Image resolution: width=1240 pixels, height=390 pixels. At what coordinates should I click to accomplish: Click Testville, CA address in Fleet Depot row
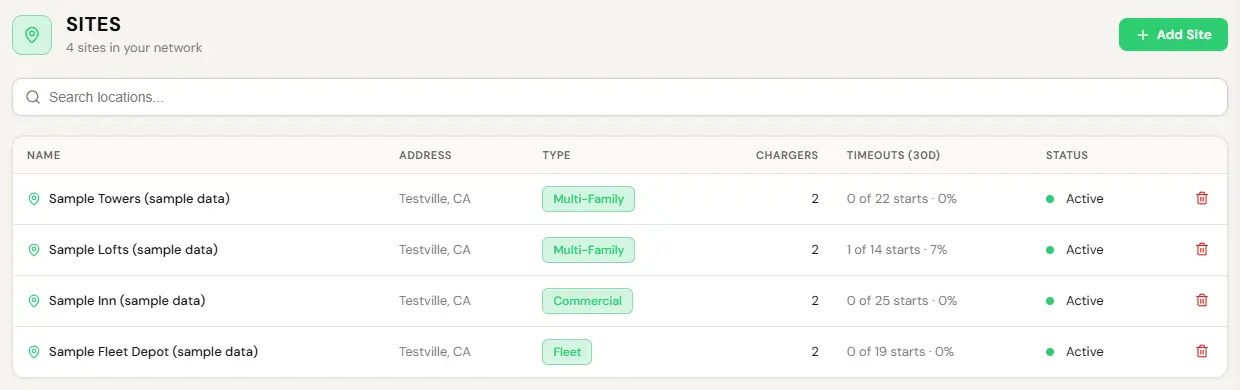coord(435,352)
